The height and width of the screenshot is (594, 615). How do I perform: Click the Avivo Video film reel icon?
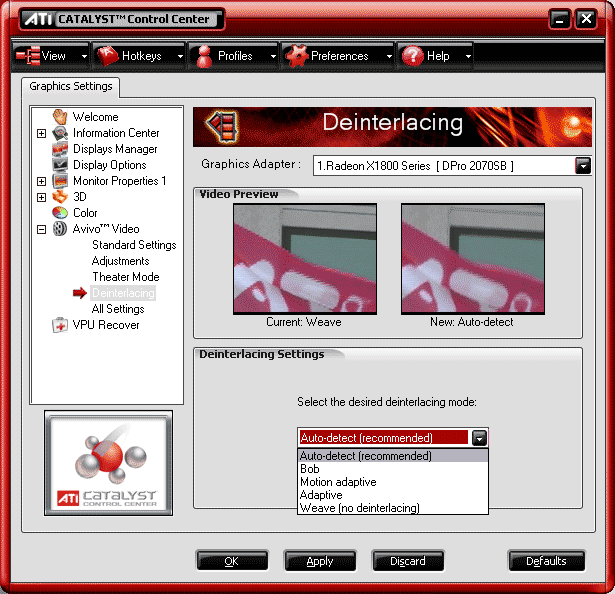point(60,229)
